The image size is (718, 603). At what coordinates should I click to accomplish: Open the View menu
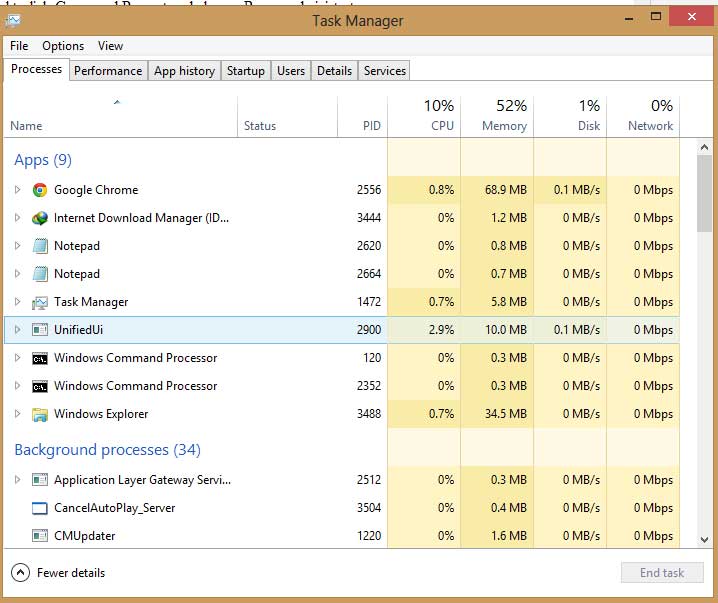coord(110,46)
